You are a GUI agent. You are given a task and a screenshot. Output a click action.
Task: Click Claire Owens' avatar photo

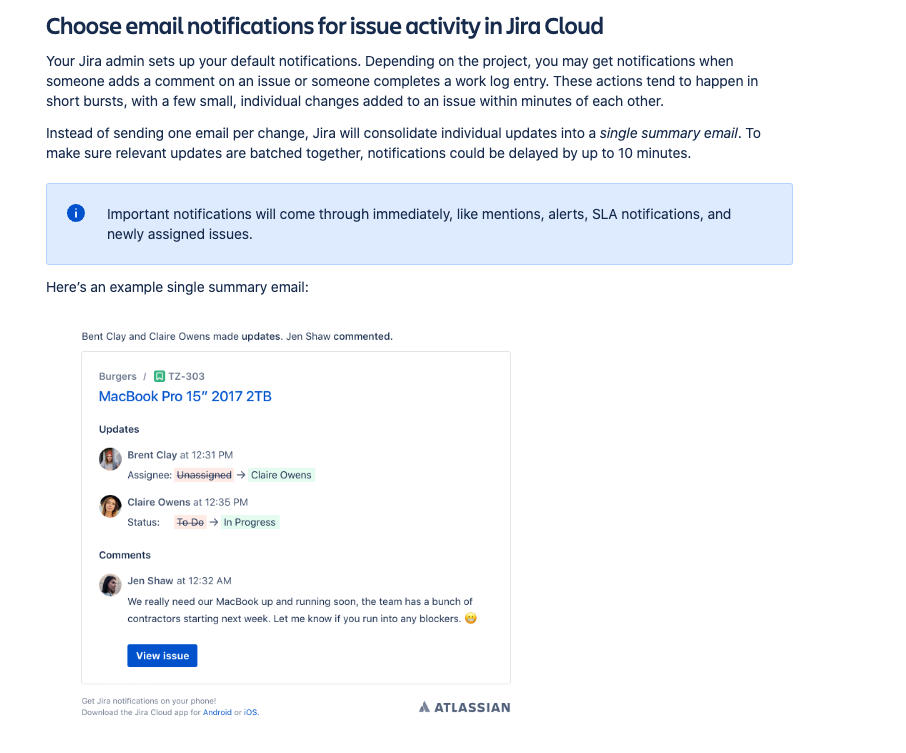click(x=110, y=506)
